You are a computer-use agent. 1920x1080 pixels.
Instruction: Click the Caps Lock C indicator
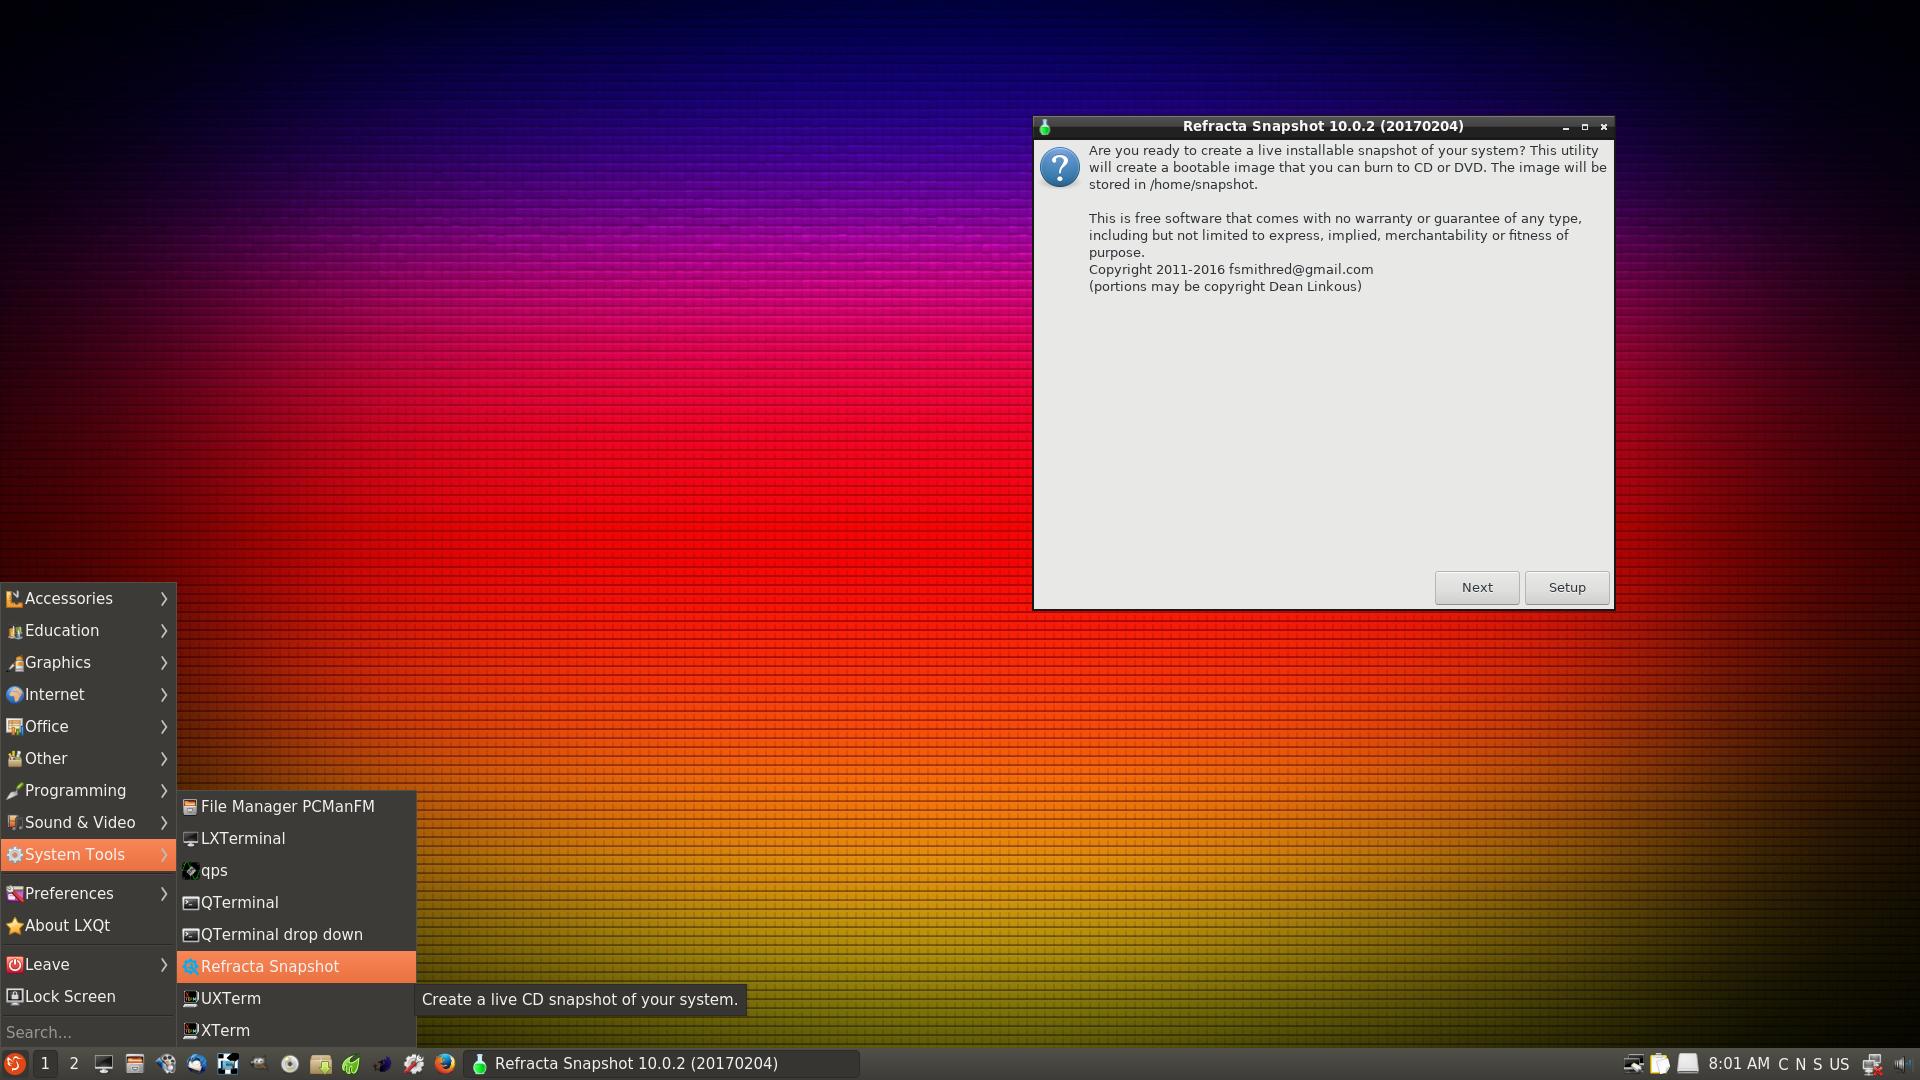tap(1783, 1065)
